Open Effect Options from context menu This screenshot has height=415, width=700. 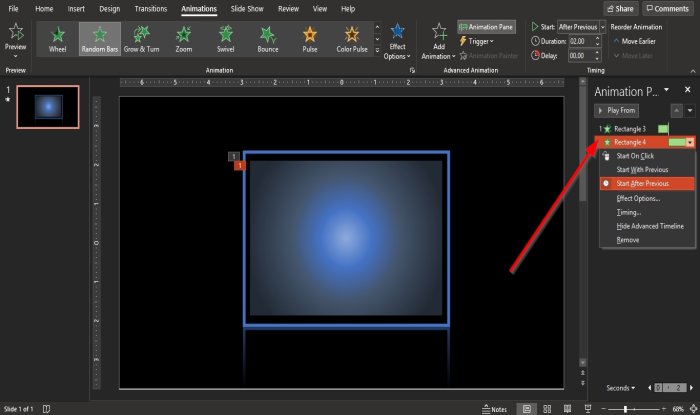click(647, 198)
